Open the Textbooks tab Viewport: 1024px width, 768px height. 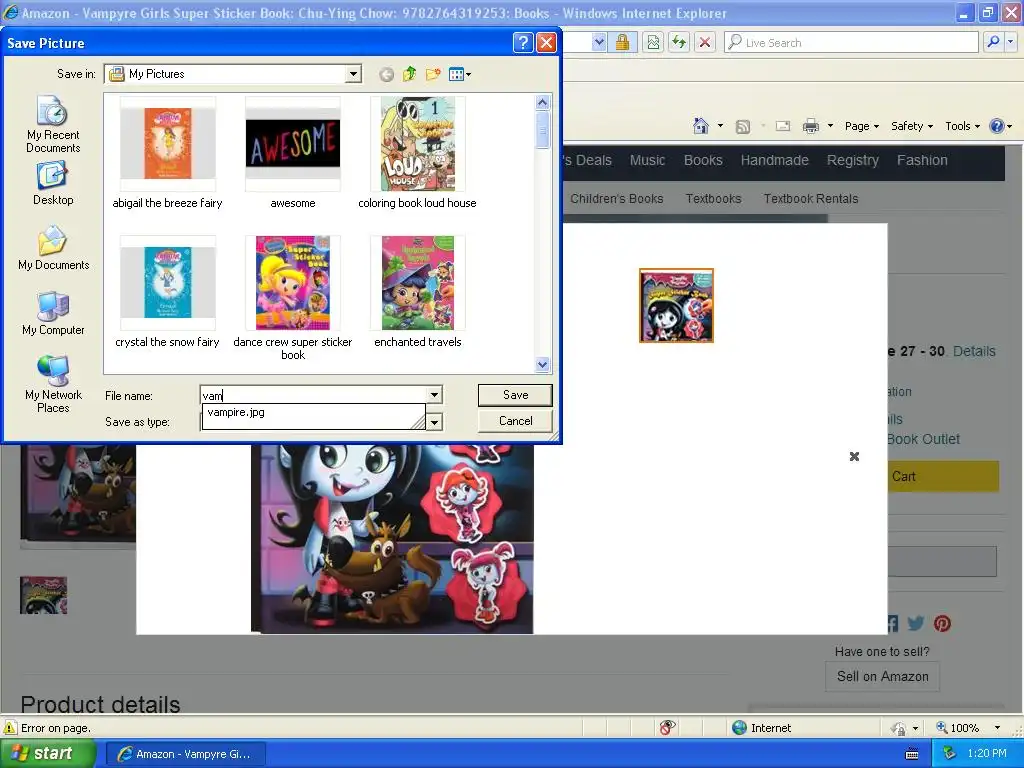tap(713, 199)
